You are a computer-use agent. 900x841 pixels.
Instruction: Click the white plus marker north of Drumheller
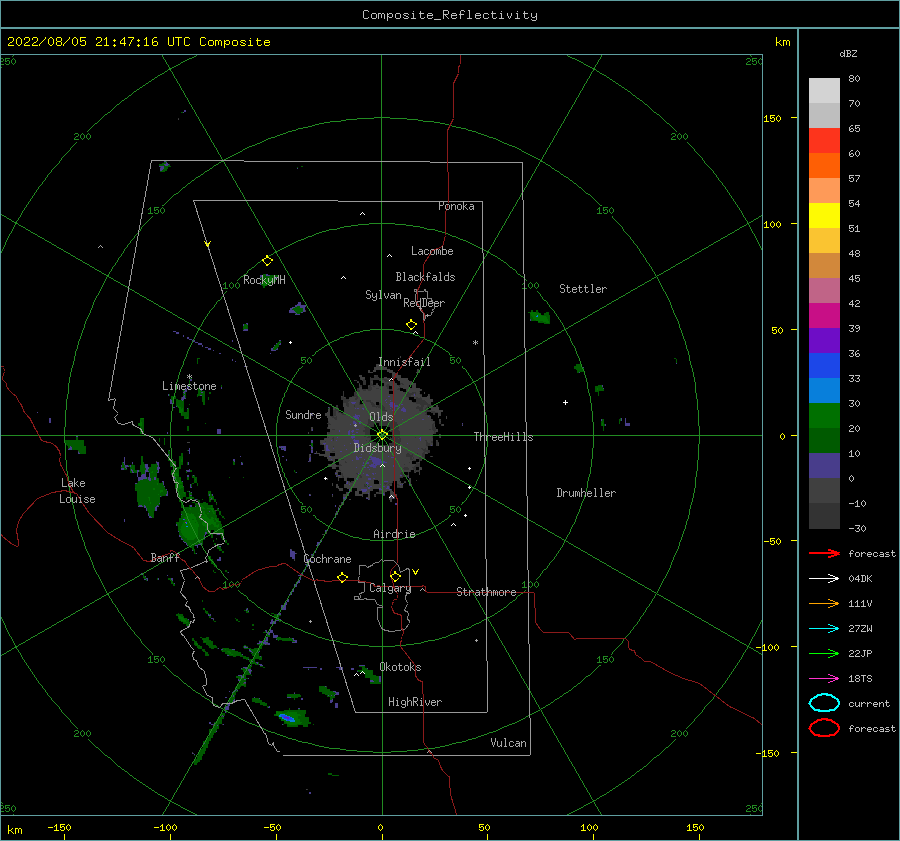click(x=565, y=402)
